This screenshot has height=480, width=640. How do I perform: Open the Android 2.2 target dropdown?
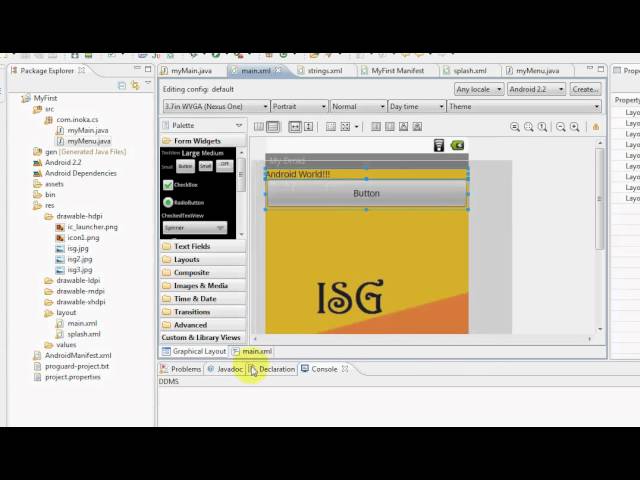click(x=536, y=89)
